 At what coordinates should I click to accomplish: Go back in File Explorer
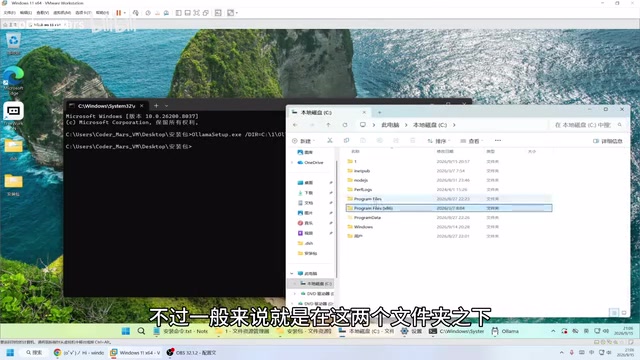(295, 125)
